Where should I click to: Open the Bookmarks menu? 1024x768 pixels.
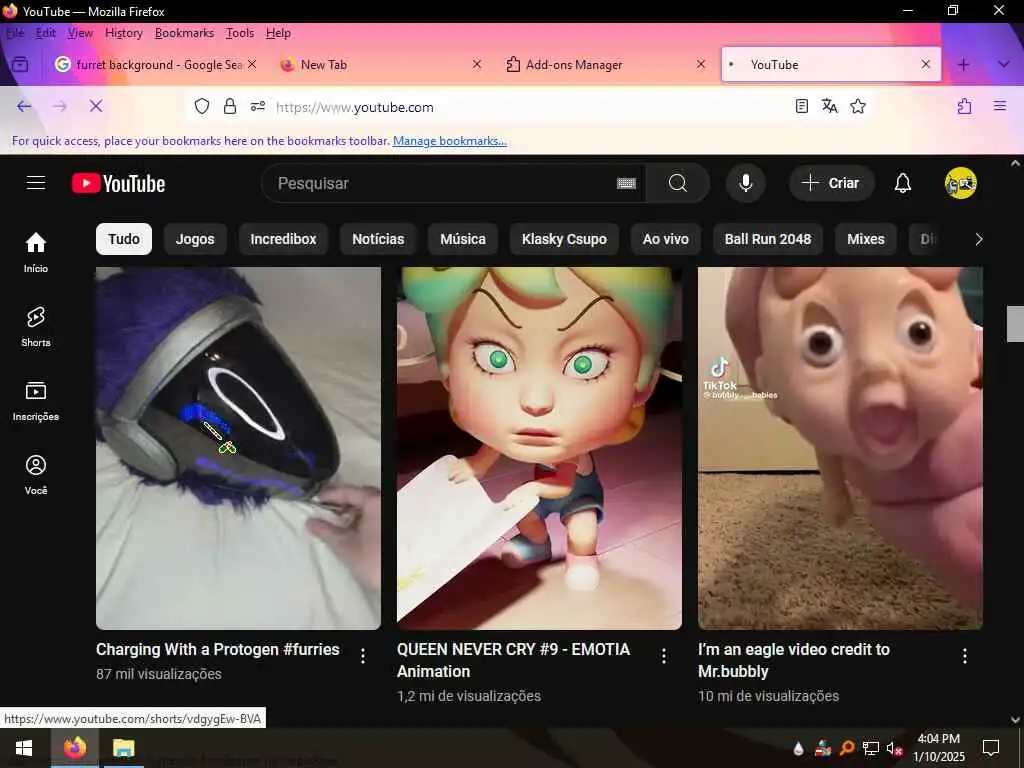click(x=184, y=33)
